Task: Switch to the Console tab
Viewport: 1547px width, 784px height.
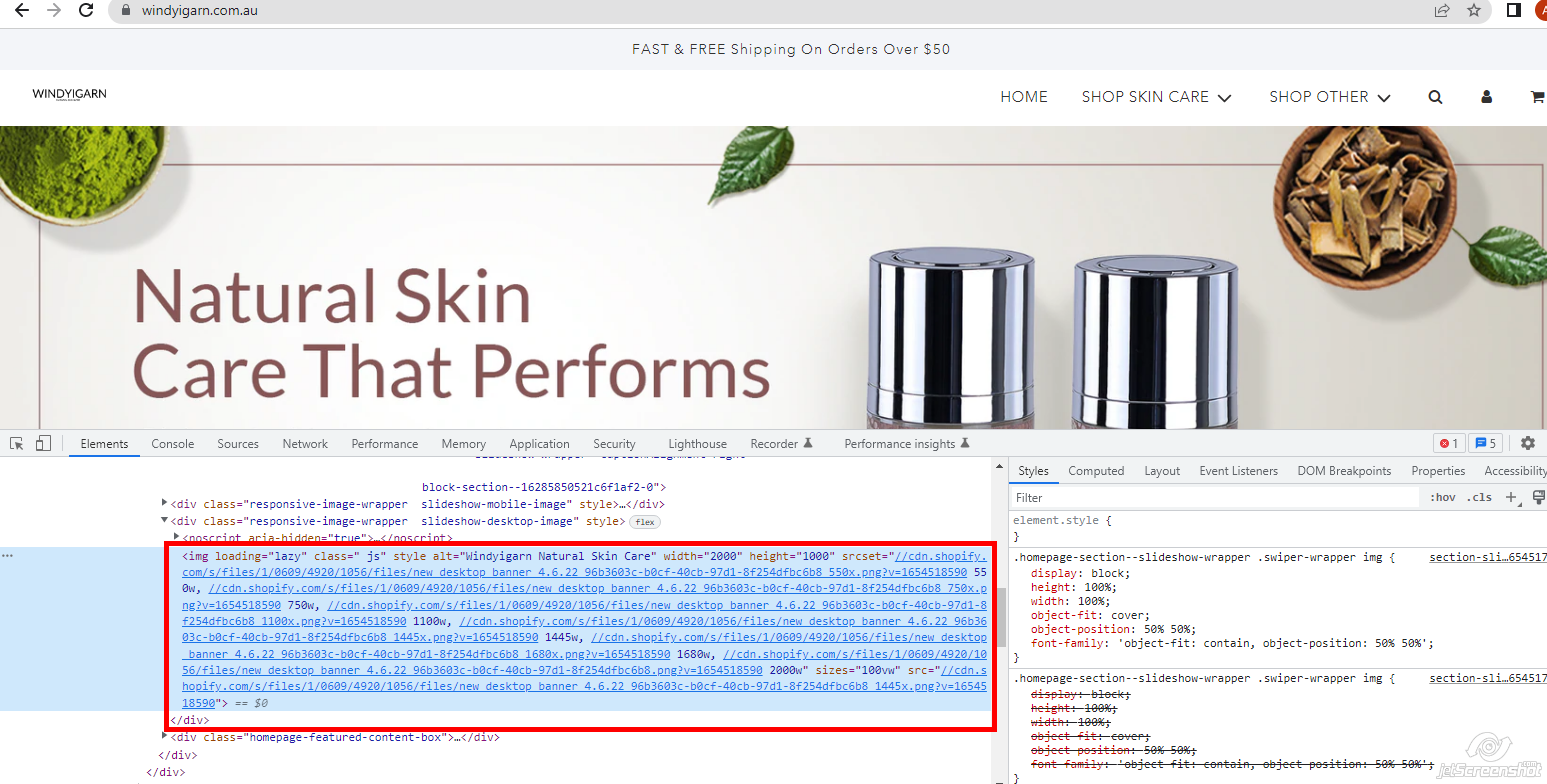Action: point(173,444)
